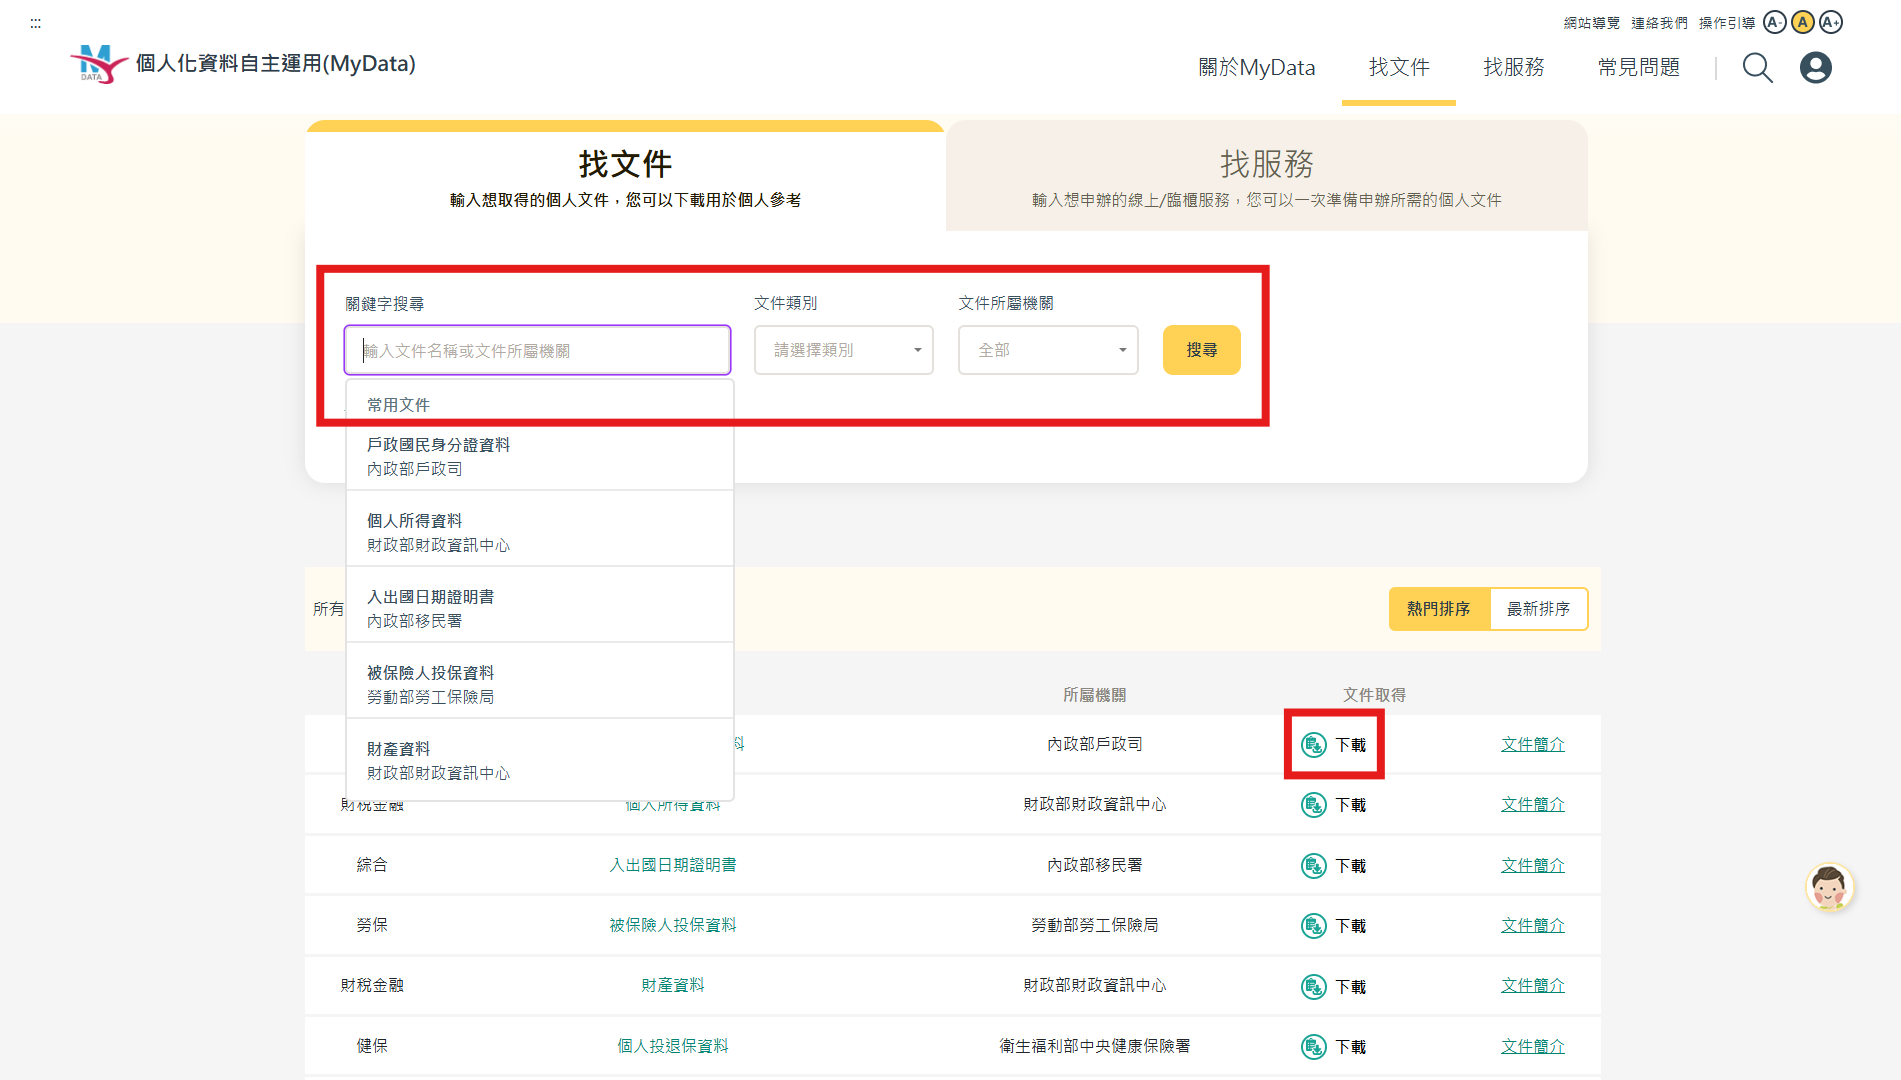Sort by 熱門排序
1901x1080 pixels.
click(1439, 609)
